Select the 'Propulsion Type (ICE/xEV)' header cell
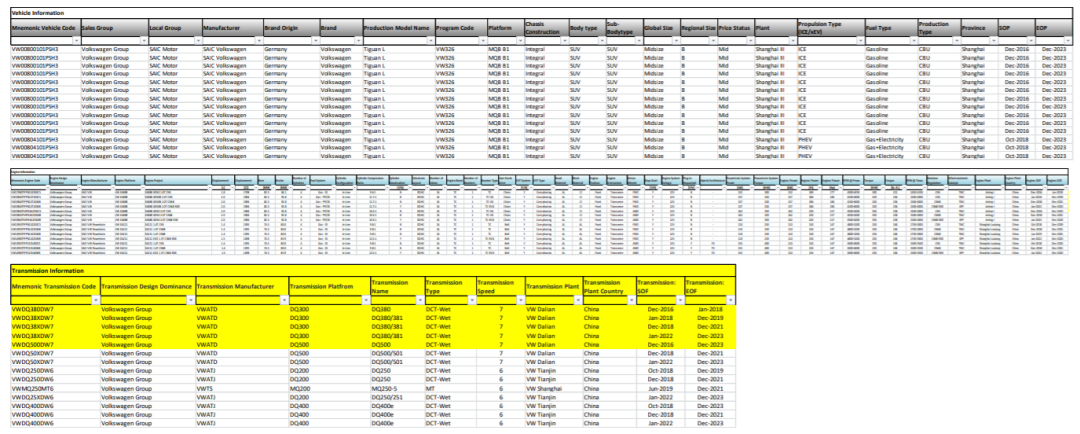The width and height of the screenshot is (1080, 434). pos(831,28)
